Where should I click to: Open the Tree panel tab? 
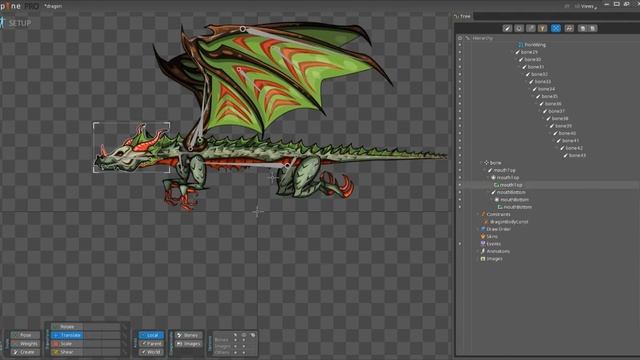tap(463, 16)
